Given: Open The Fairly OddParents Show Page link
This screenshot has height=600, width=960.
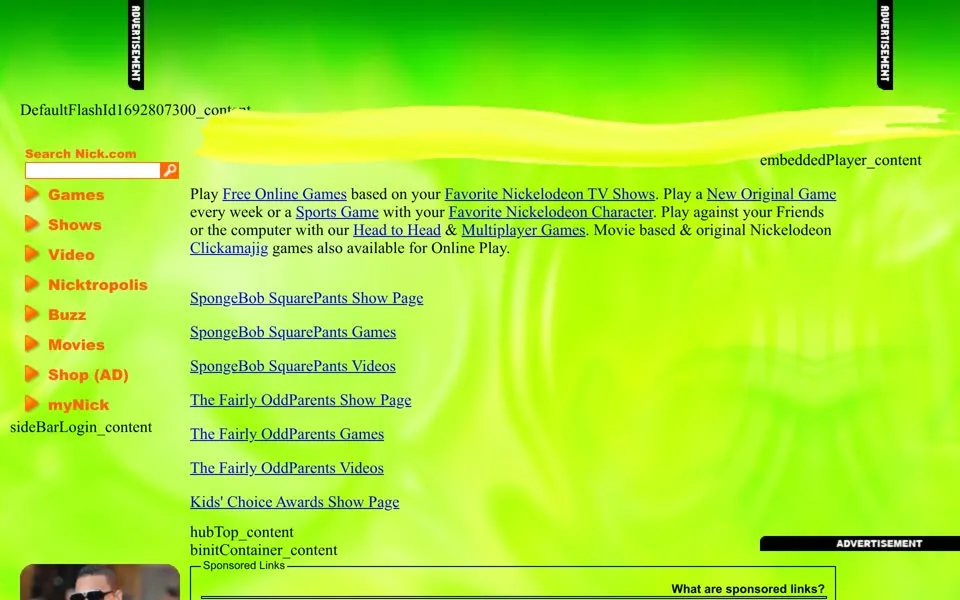Looking at the screenshot, I should pos(301,400).
